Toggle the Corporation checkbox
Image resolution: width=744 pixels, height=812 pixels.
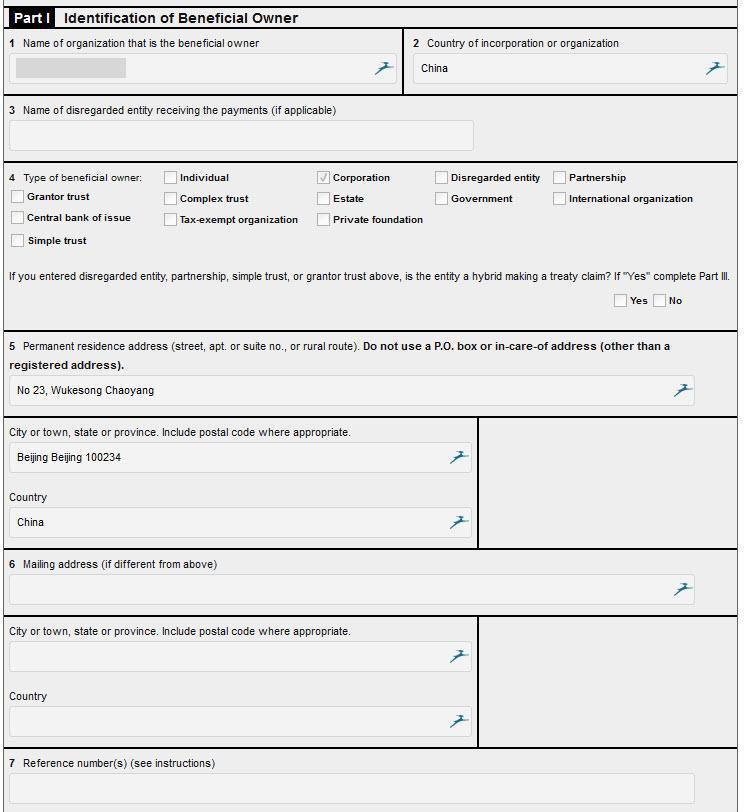pos(324,177)
